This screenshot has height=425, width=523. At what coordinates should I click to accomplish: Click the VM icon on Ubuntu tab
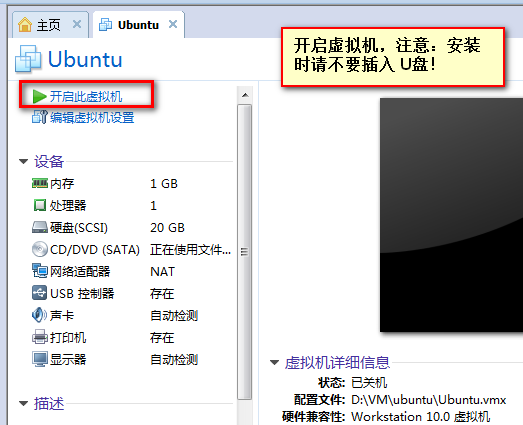point(105,25)
